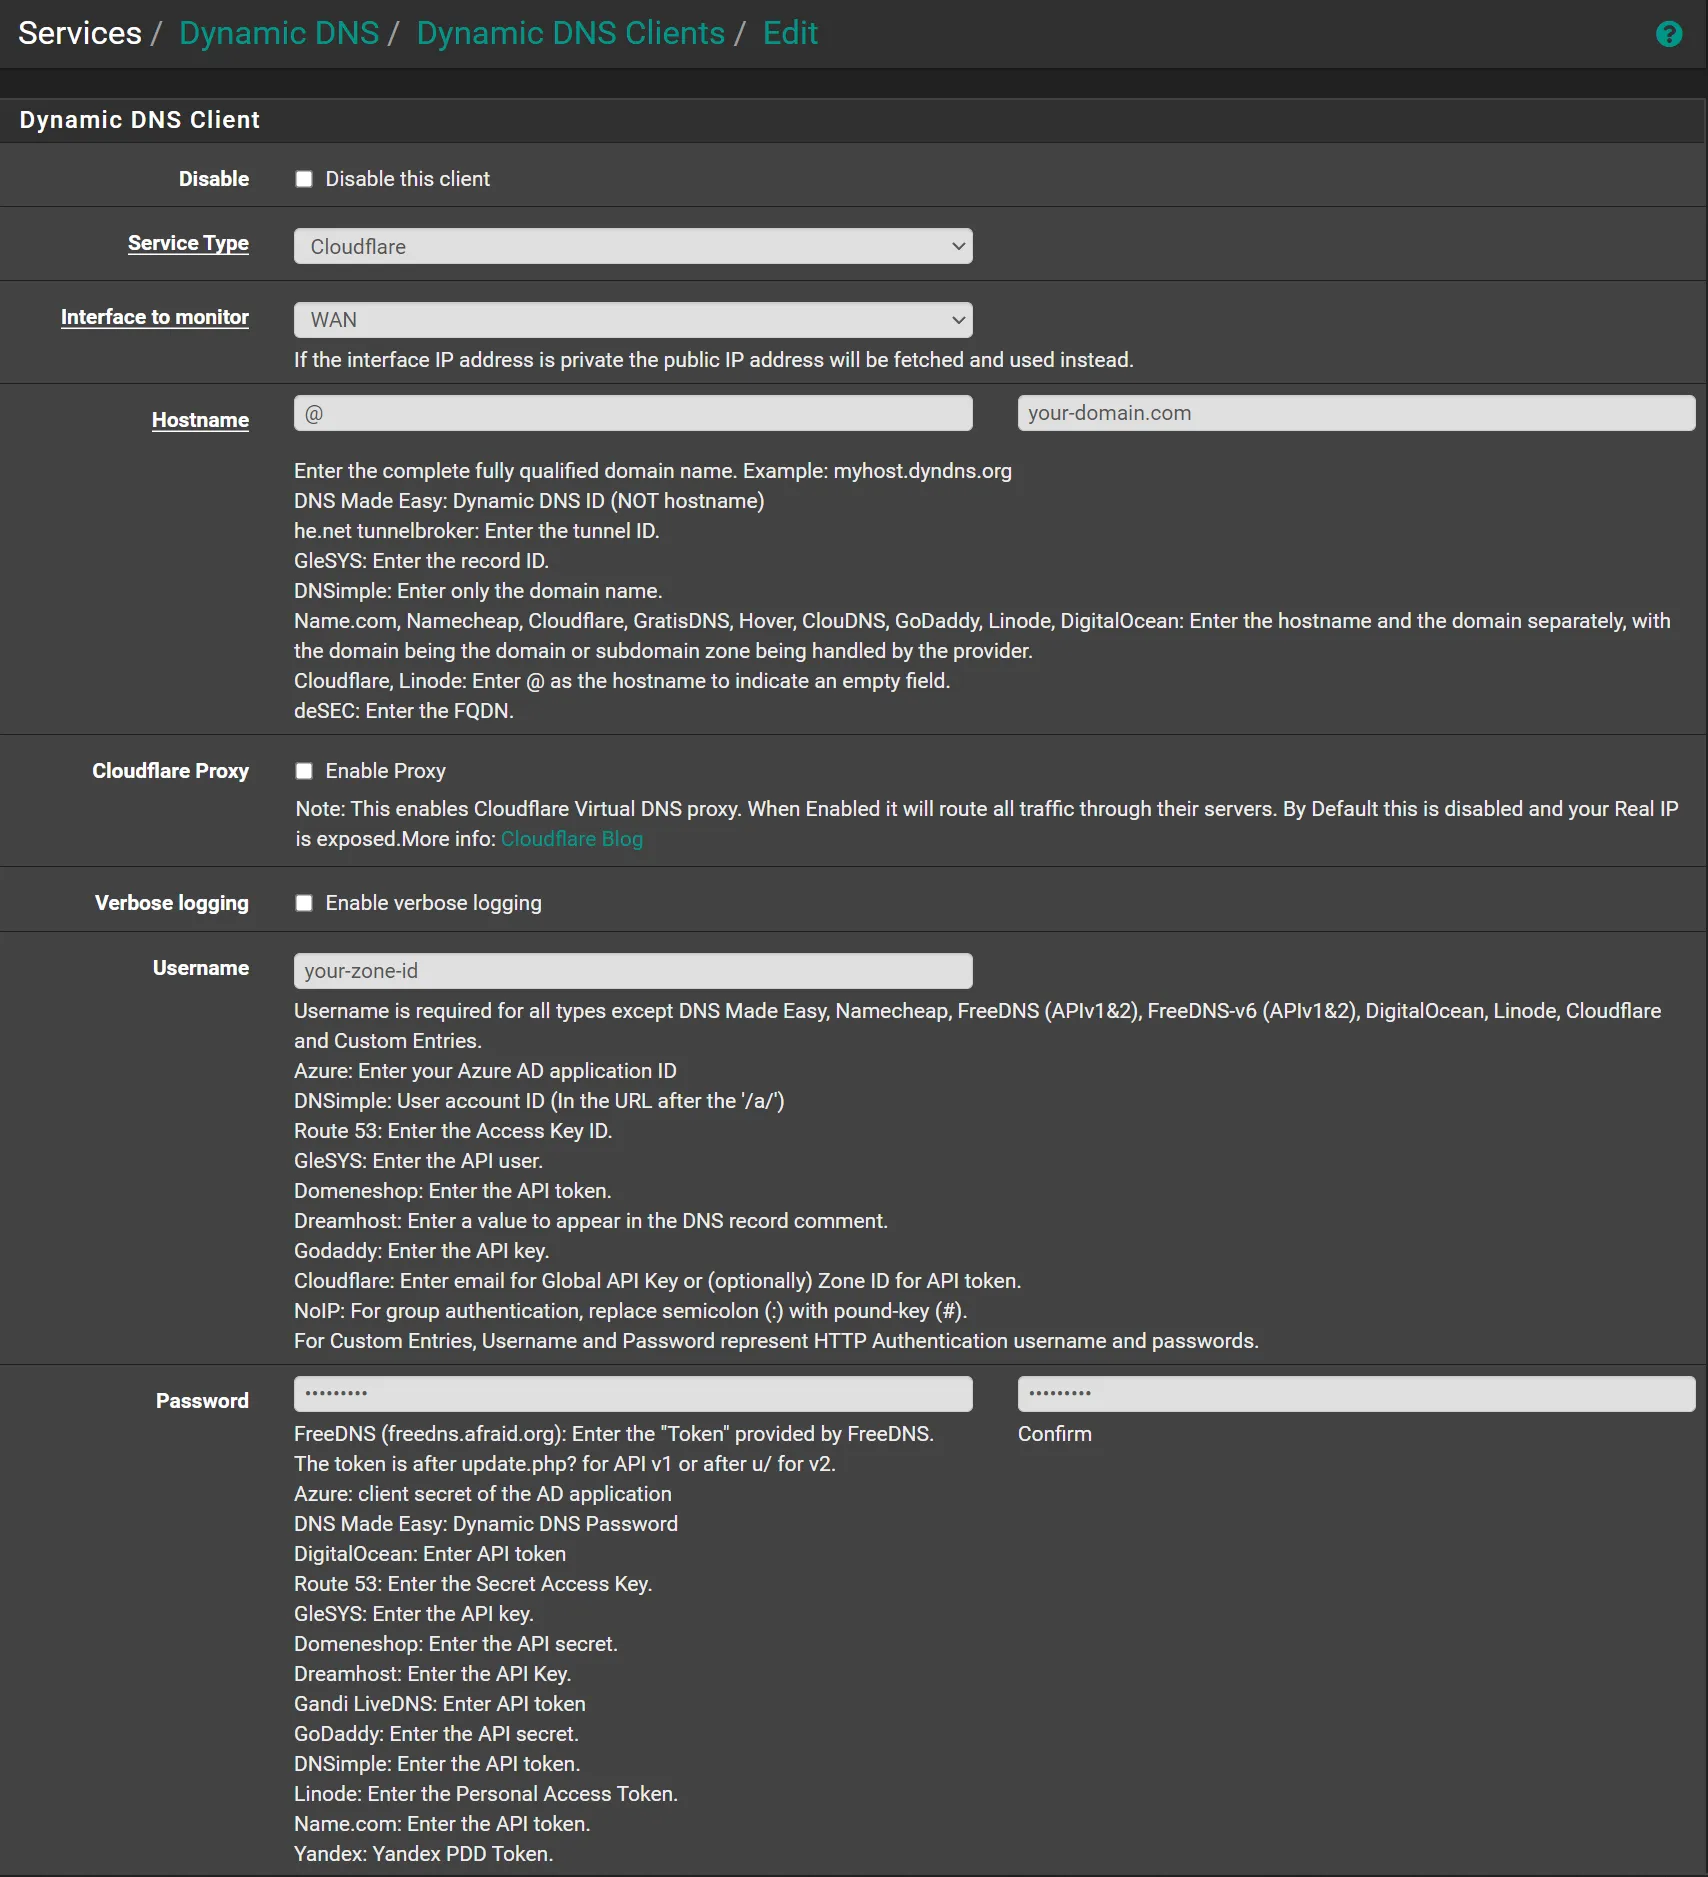The image size is (1708, 1877).
Task: Click the Username input field
Action: tap(632, 971)
